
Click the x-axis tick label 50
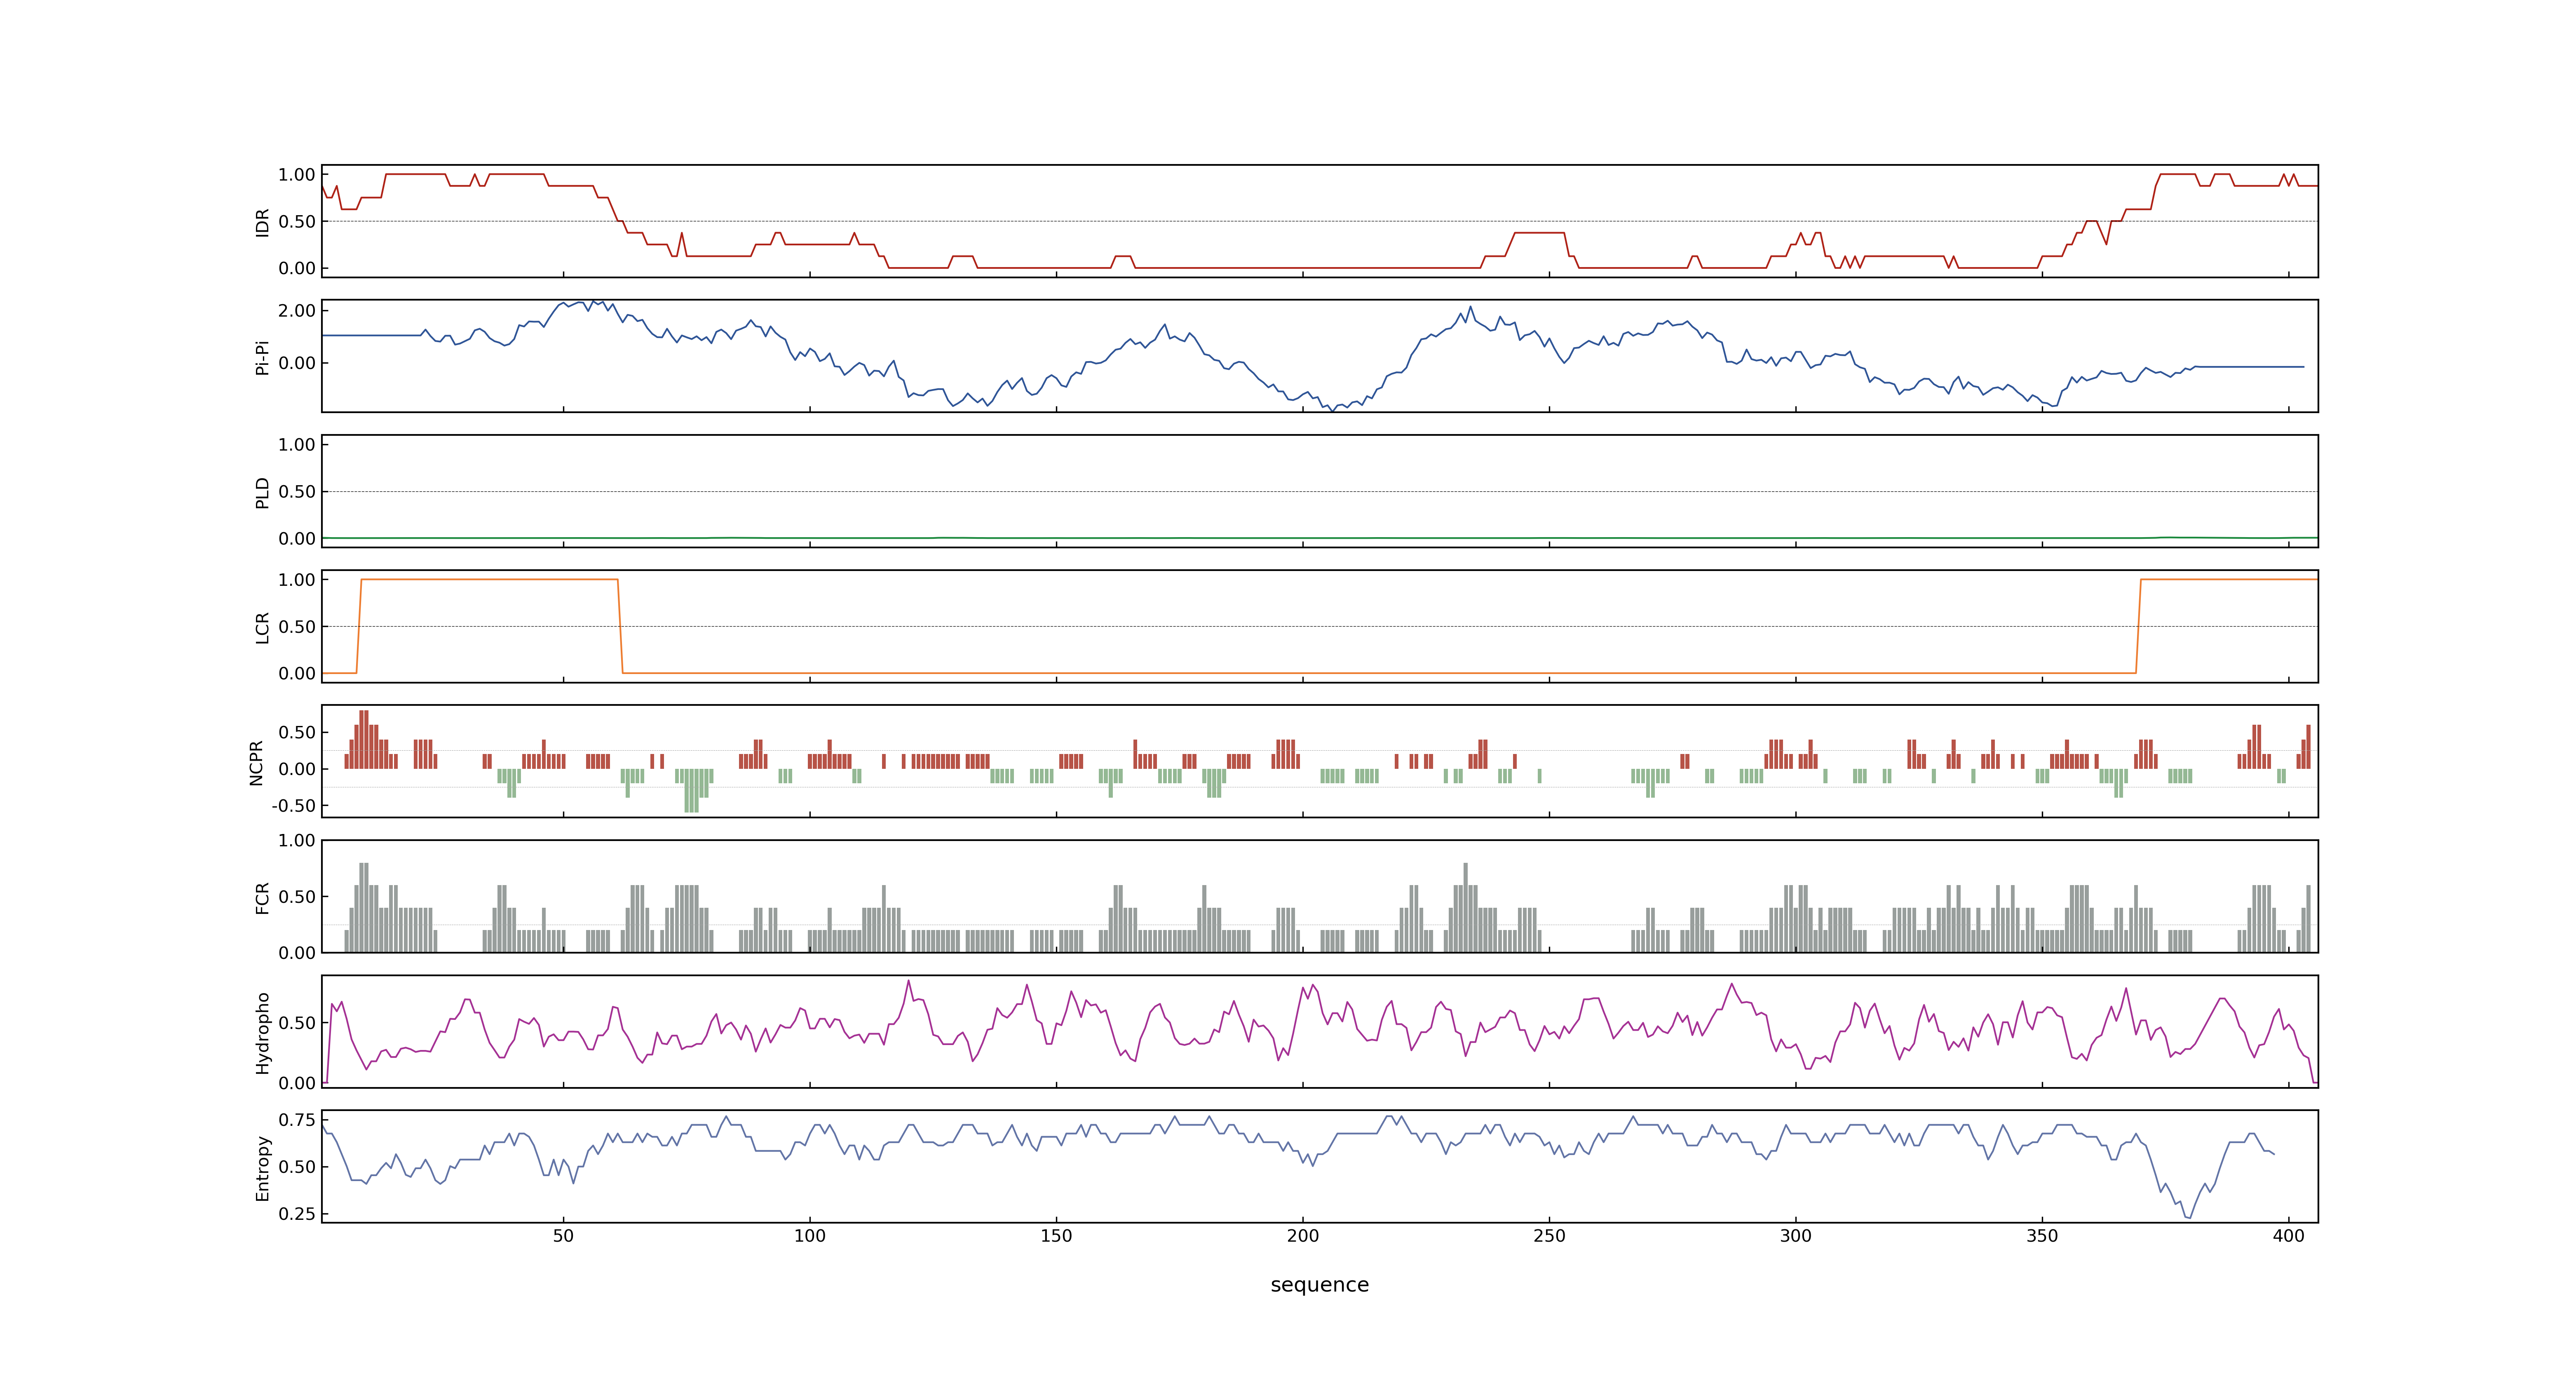point(563,1235)
